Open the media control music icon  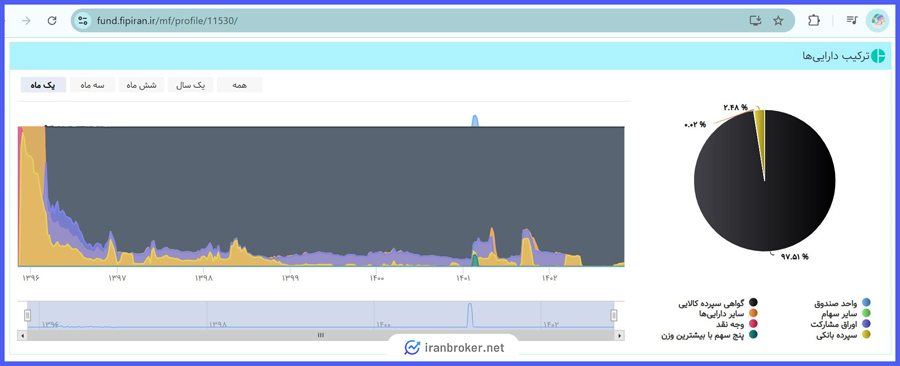tap(852, 21)
